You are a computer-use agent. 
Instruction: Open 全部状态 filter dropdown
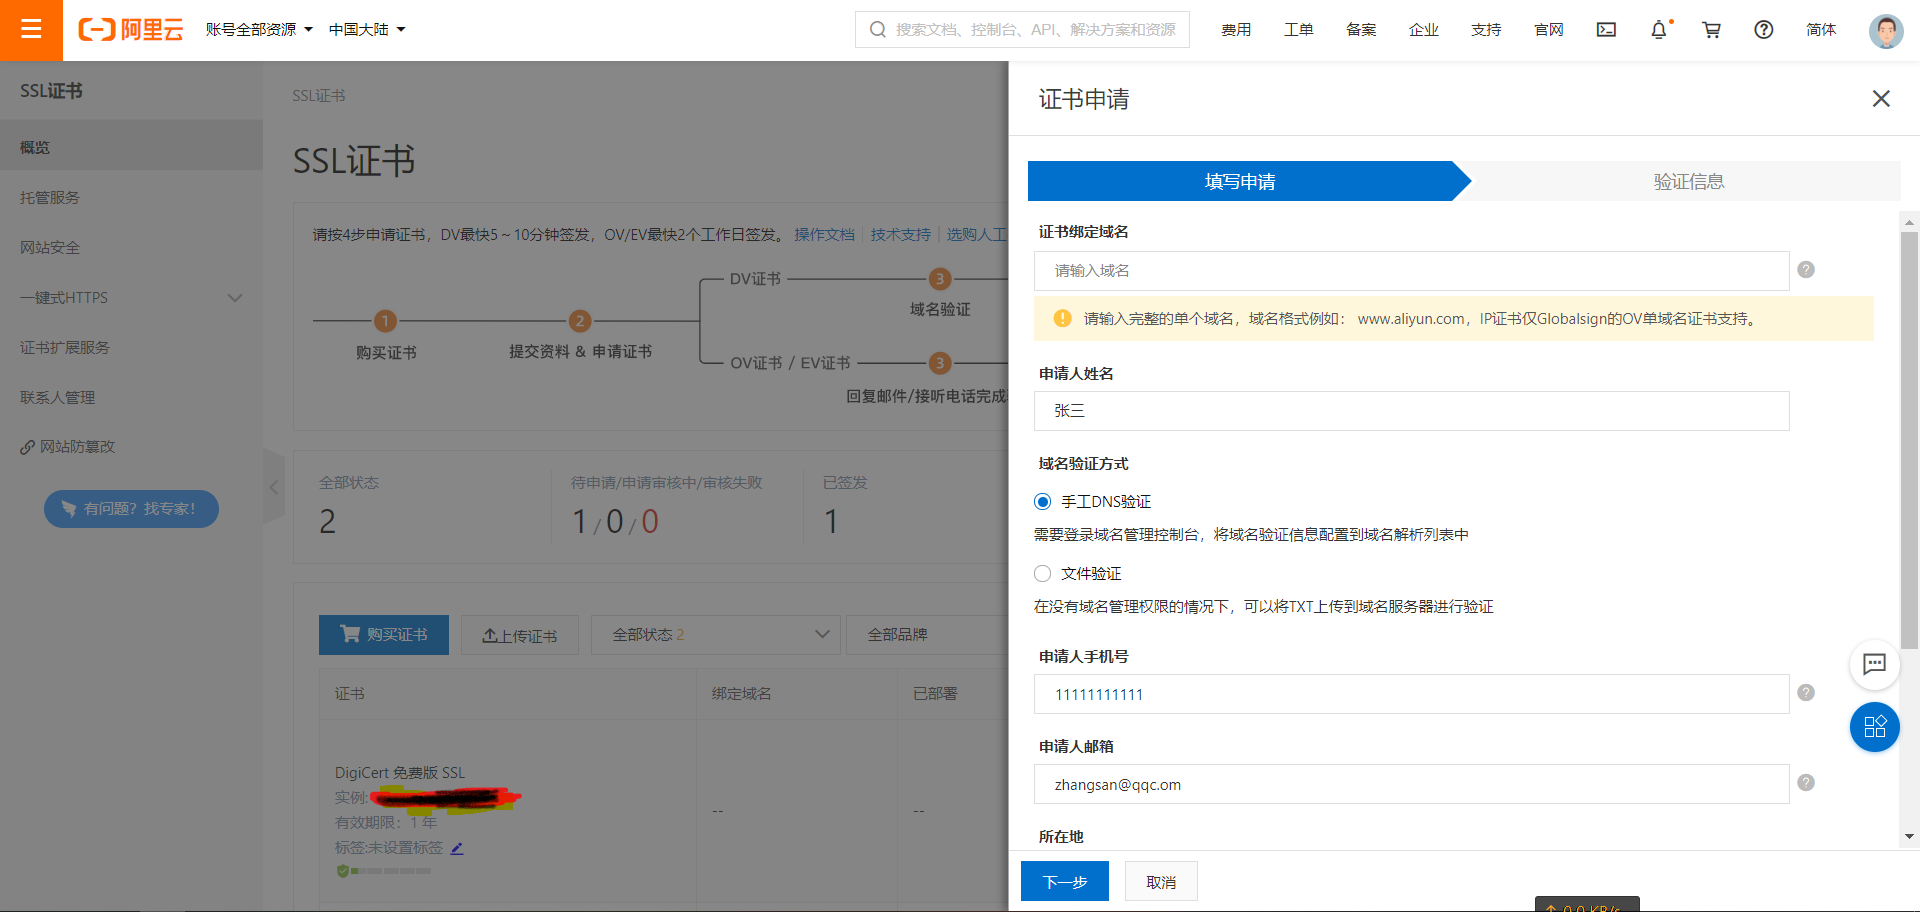[x=715, y=635]
